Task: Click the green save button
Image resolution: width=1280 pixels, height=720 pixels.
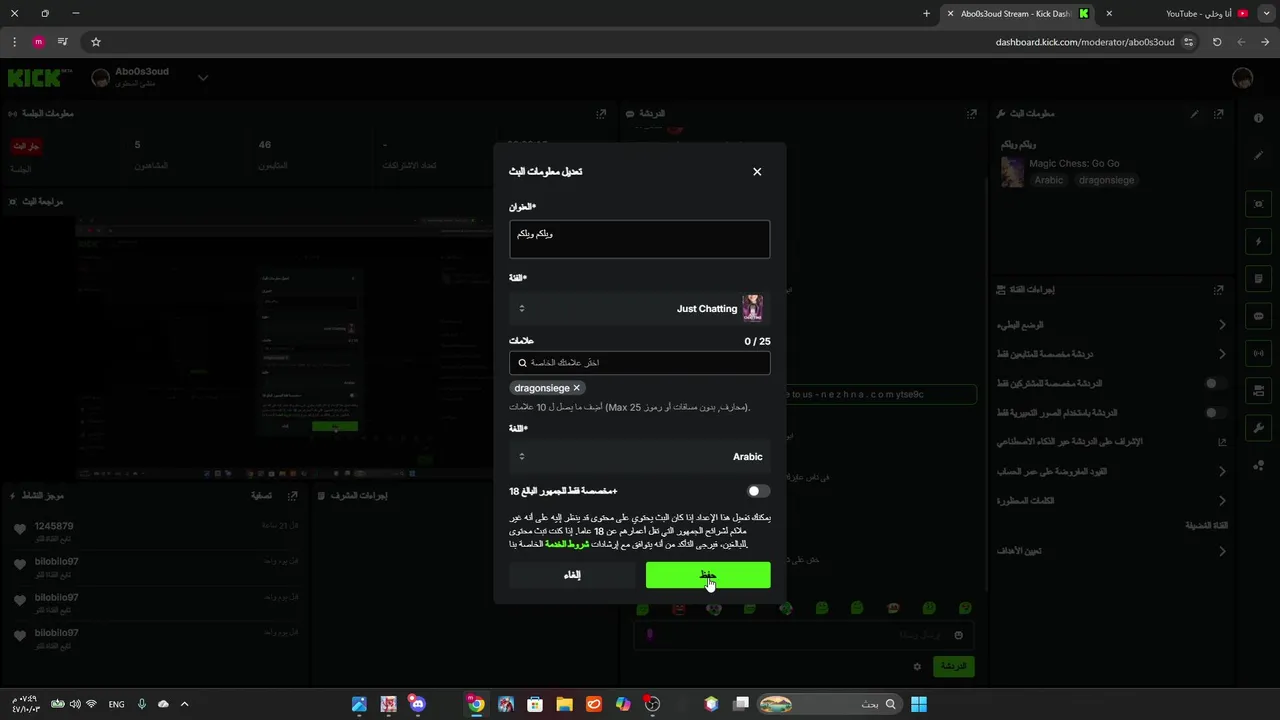Action: (708, 575)
